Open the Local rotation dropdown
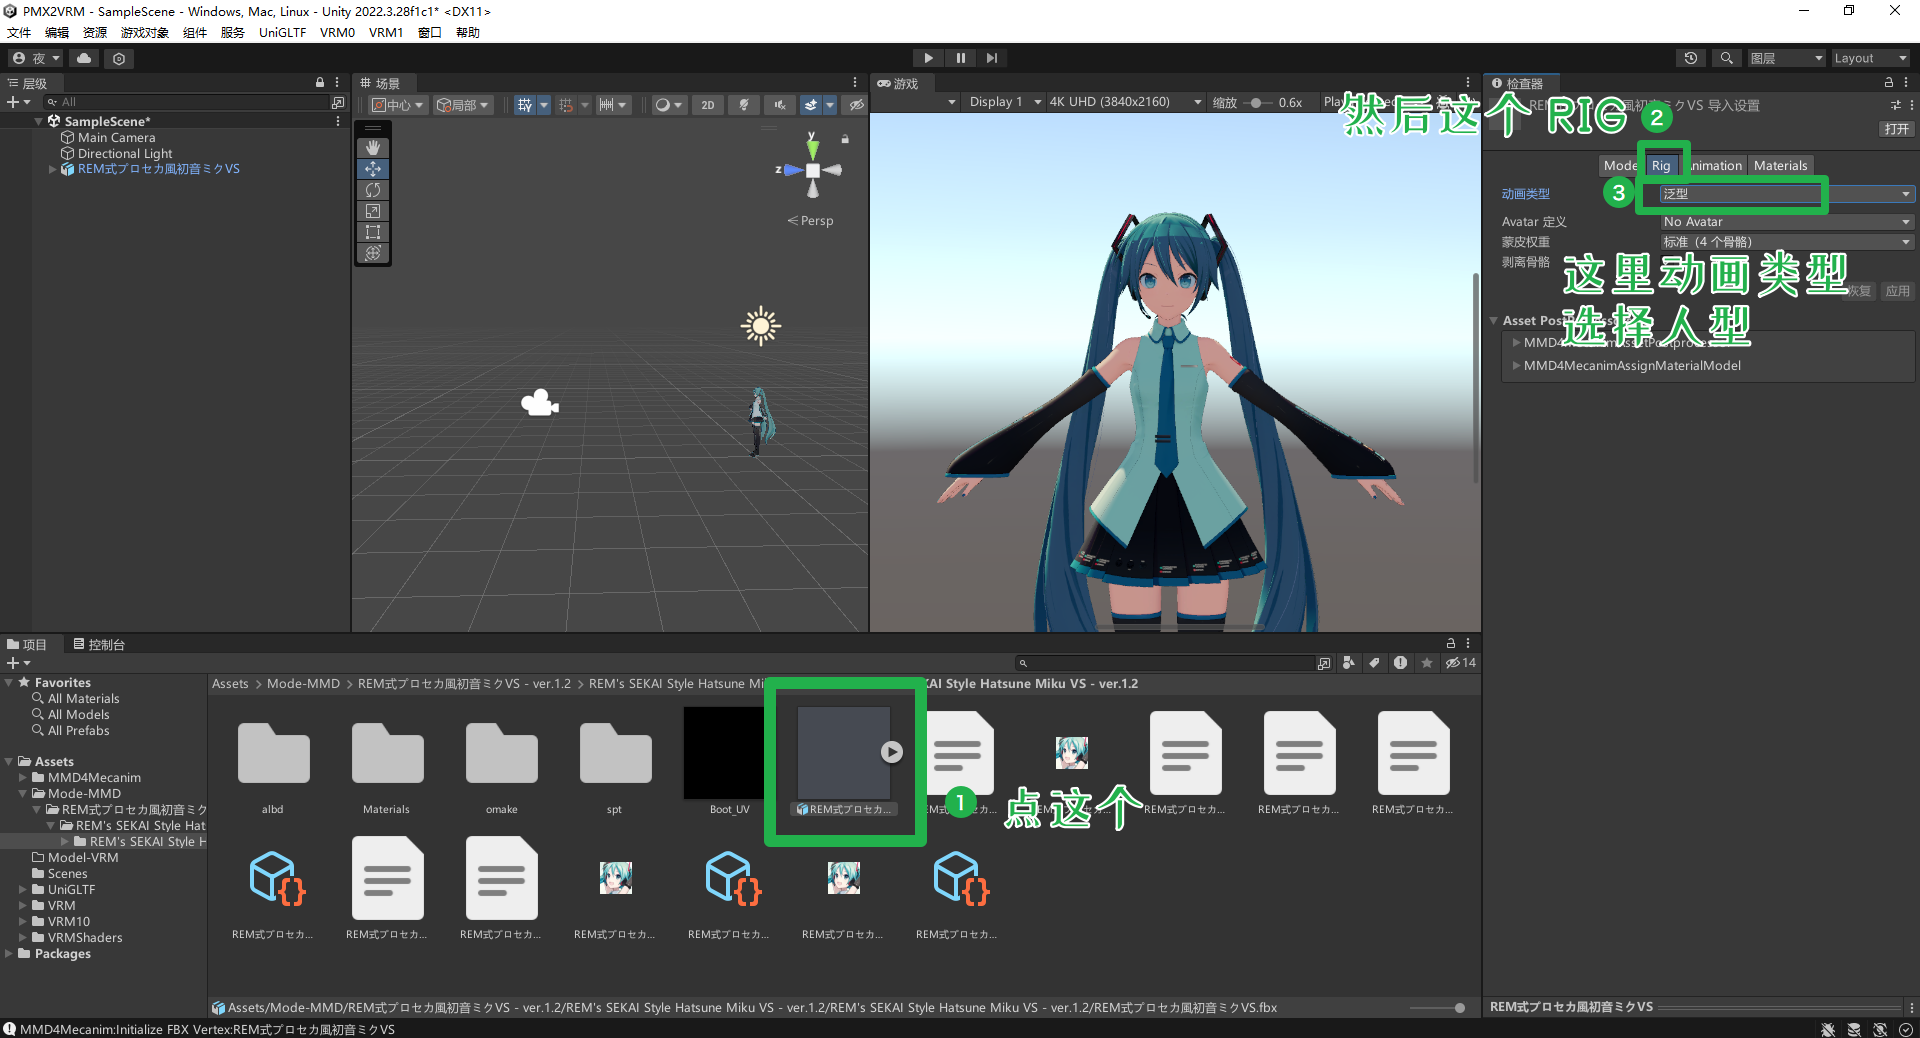Image resolution: width=1920 pixels, height=1038 pixels. point(463,105)
